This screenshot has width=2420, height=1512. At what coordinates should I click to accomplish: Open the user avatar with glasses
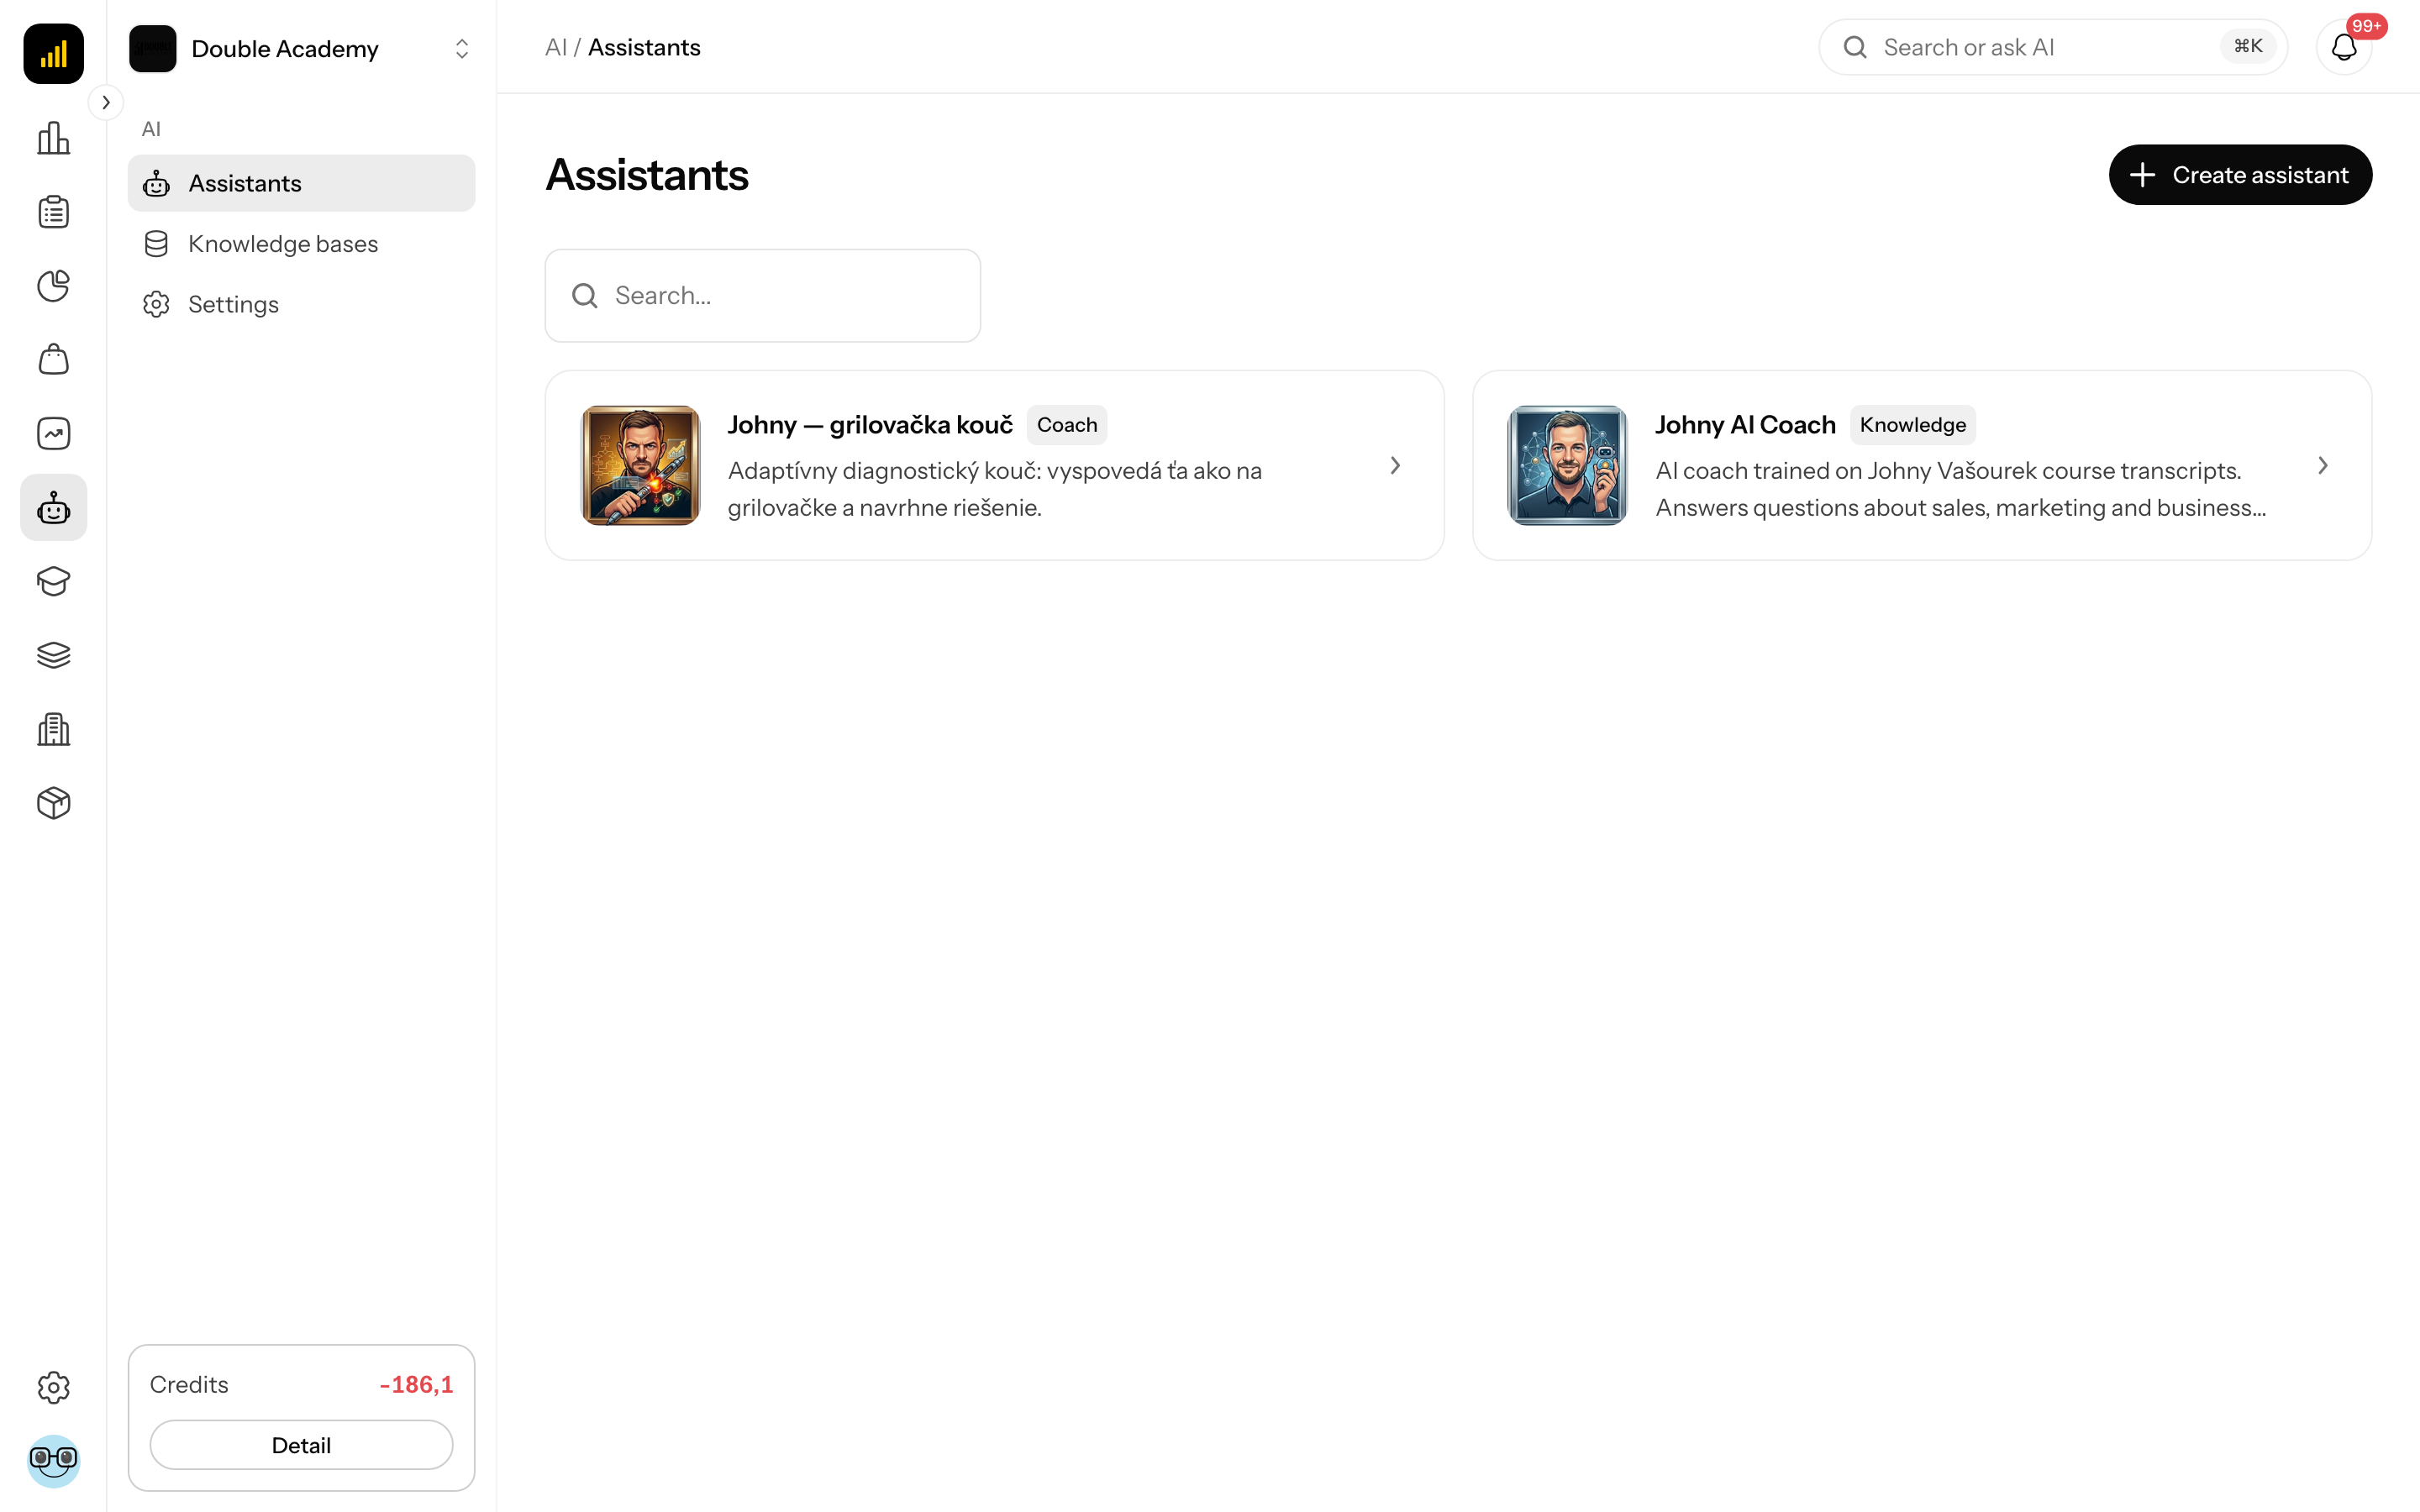coord(54,1461)
